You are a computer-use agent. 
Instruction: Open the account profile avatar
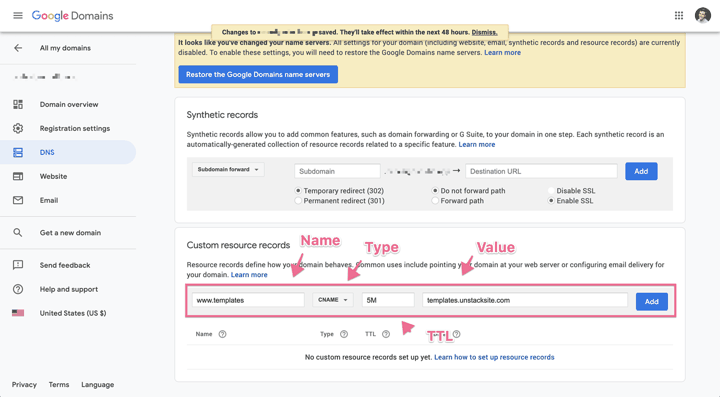tap(703, 15)
